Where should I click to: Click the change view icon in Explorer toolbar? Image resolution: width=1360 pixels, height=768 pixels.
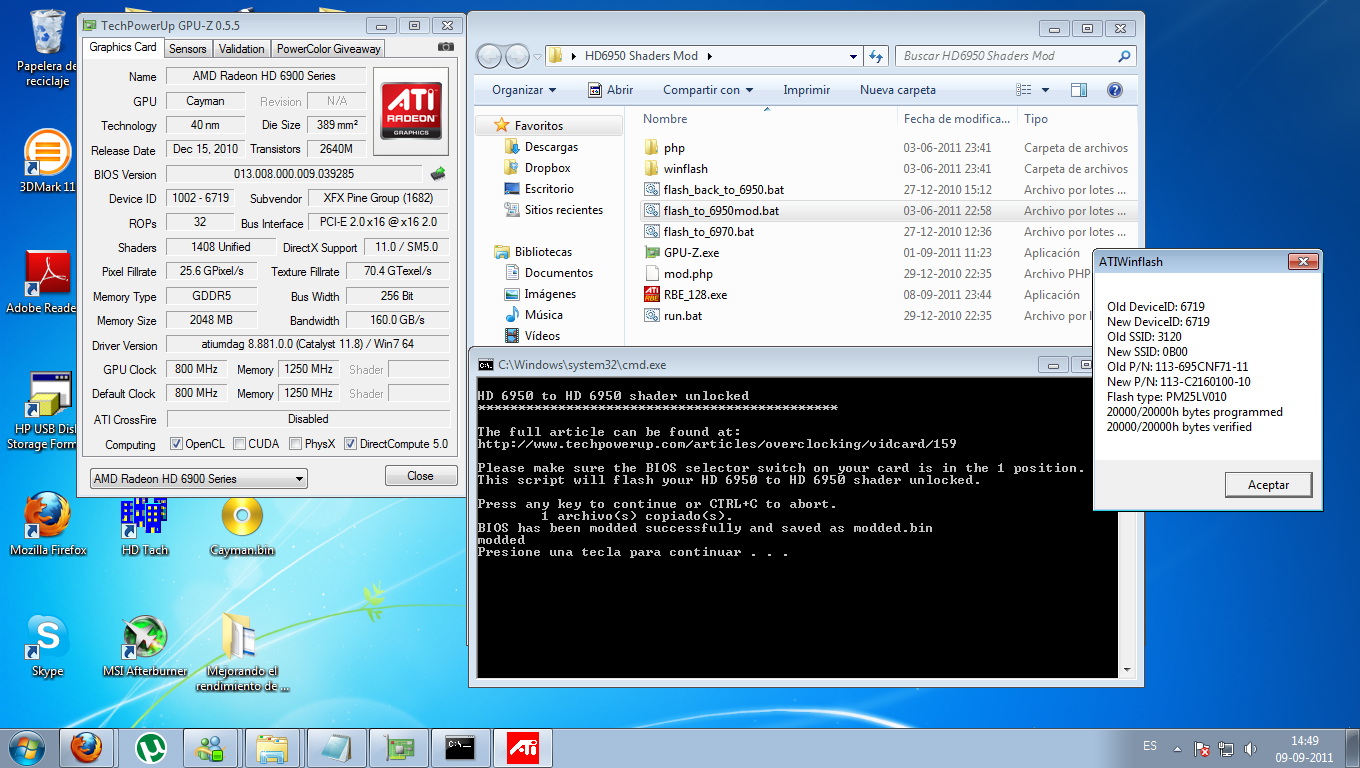coord(1023,90)
